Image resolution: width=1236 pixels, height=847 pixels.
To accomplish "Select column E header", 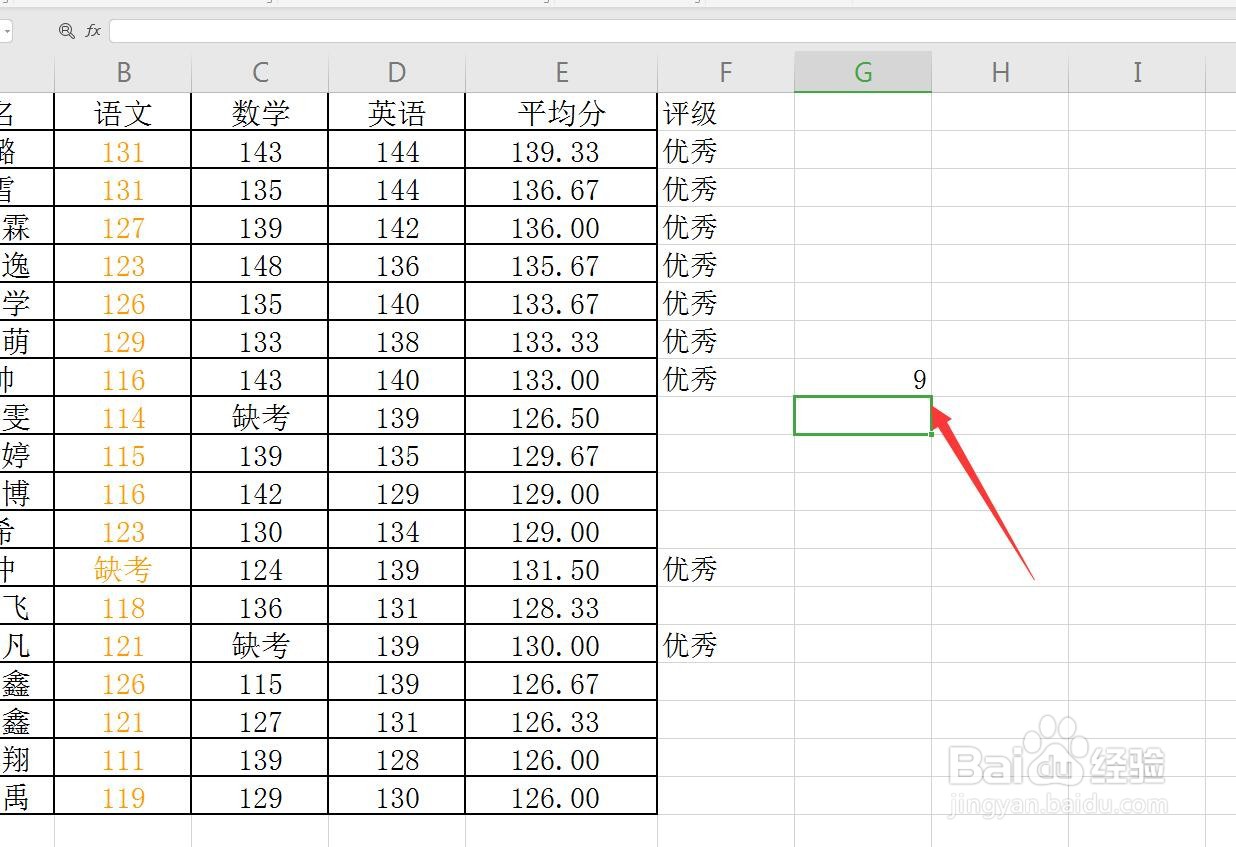I will click(x=560, y=71).
